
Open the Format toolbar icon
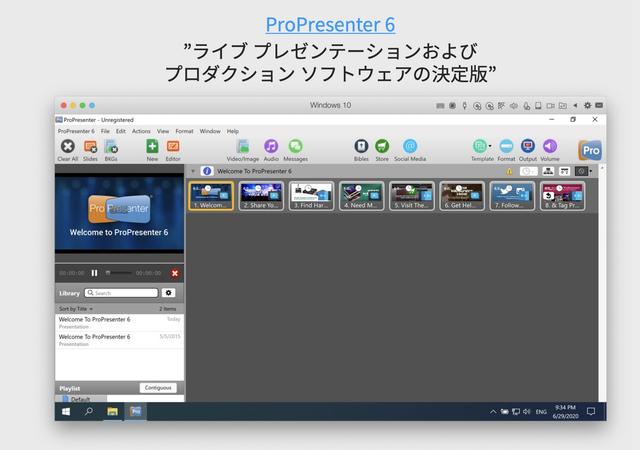[506, 146]
